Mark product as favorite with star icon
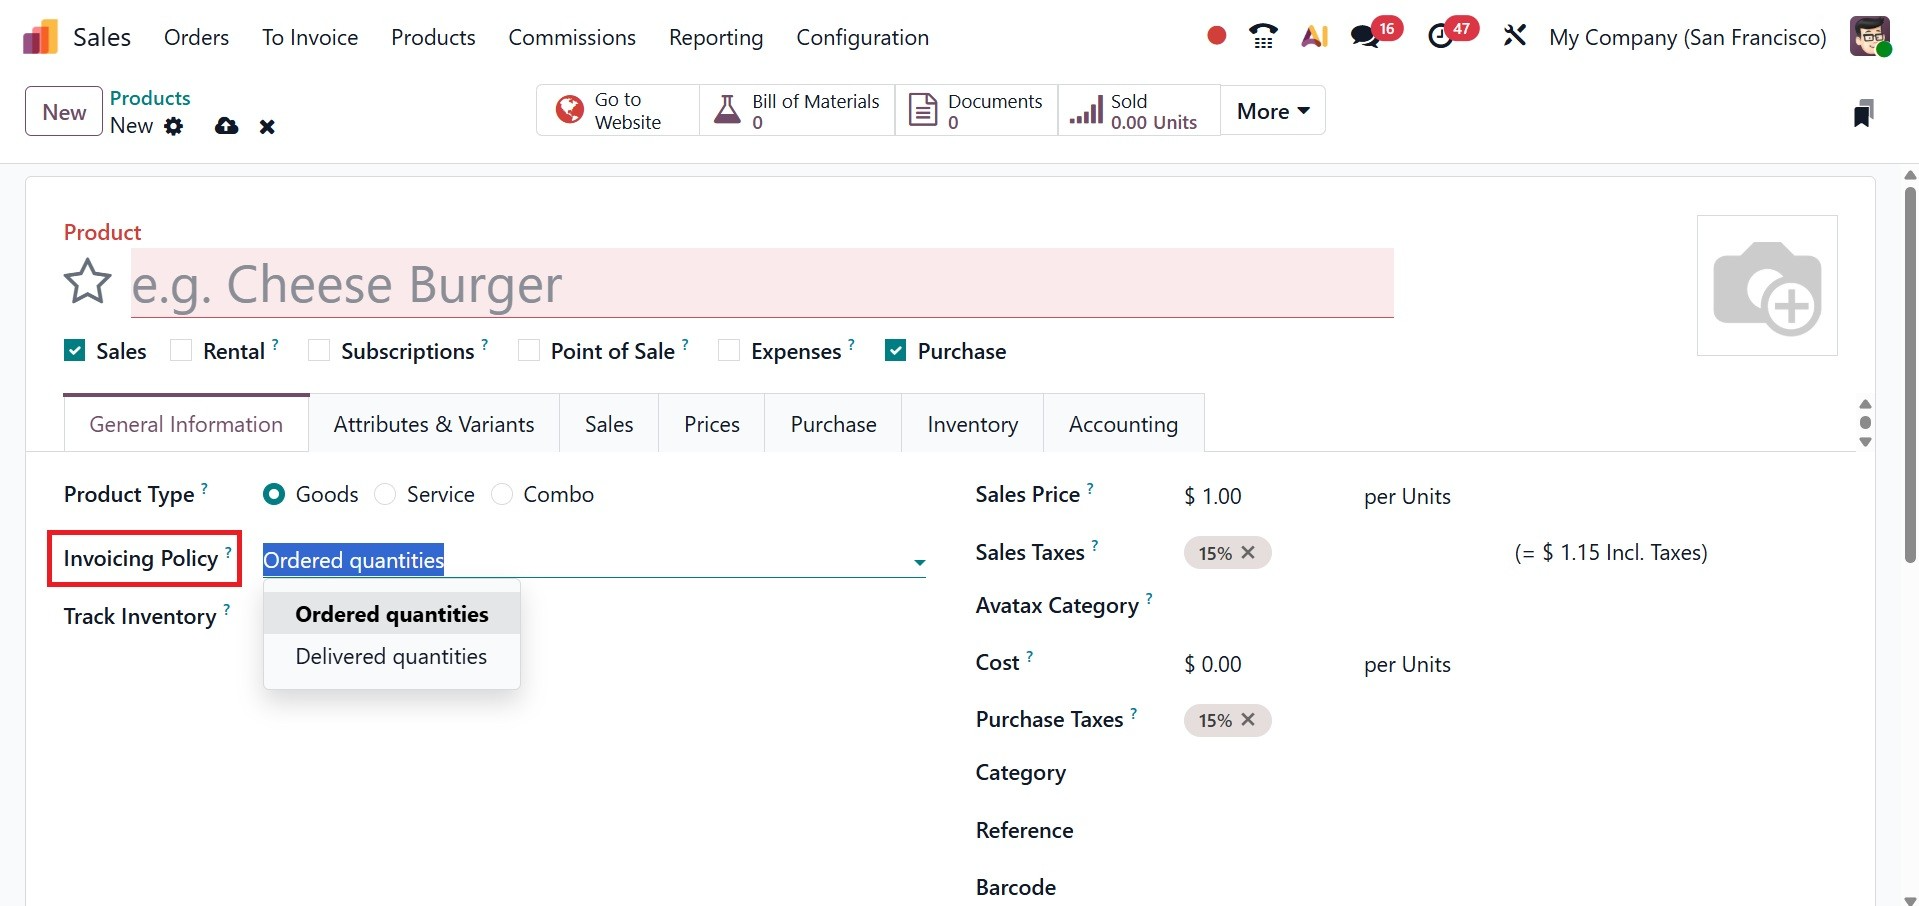Viewport: 1919px width, 906px height. tap(87, 282)
